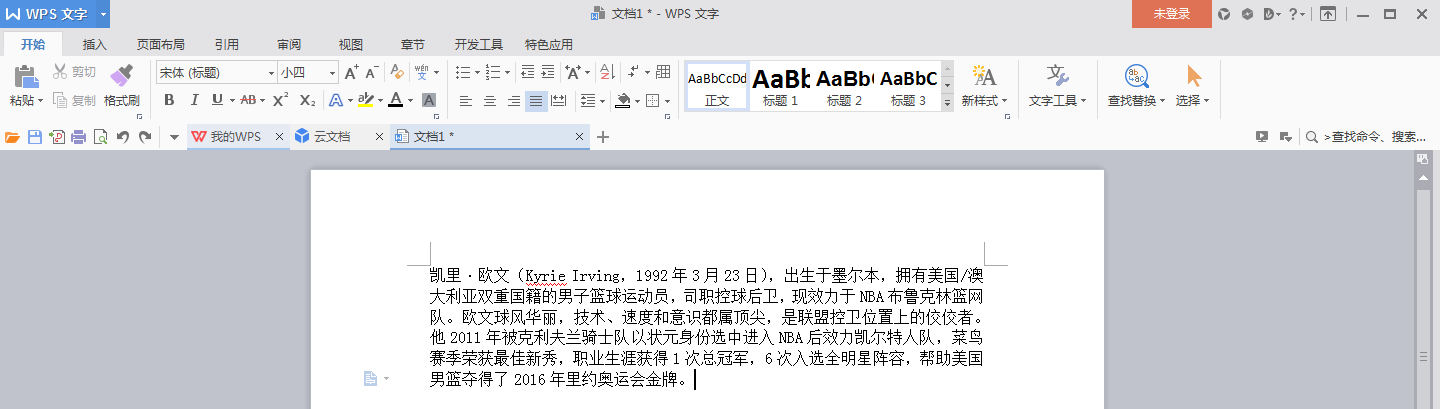Switch to 页面布局 ribbon tab
This screenshot has height=409, width=1440.
click(x=160, y=45)
